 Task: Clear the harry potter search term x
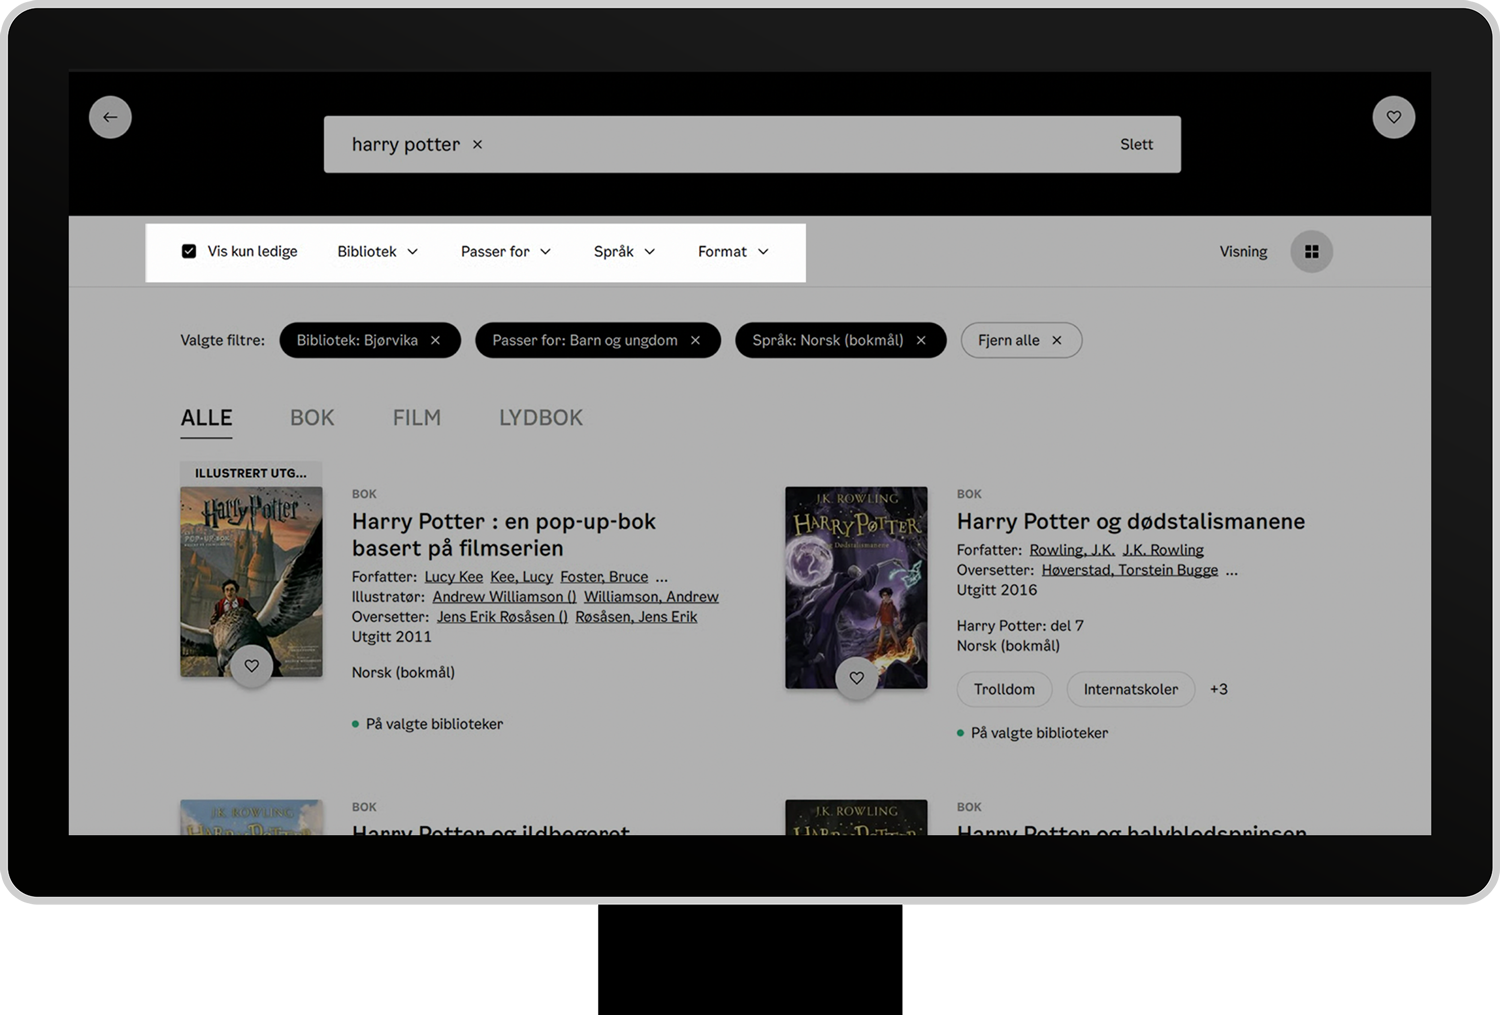click(x=478, y=145)
